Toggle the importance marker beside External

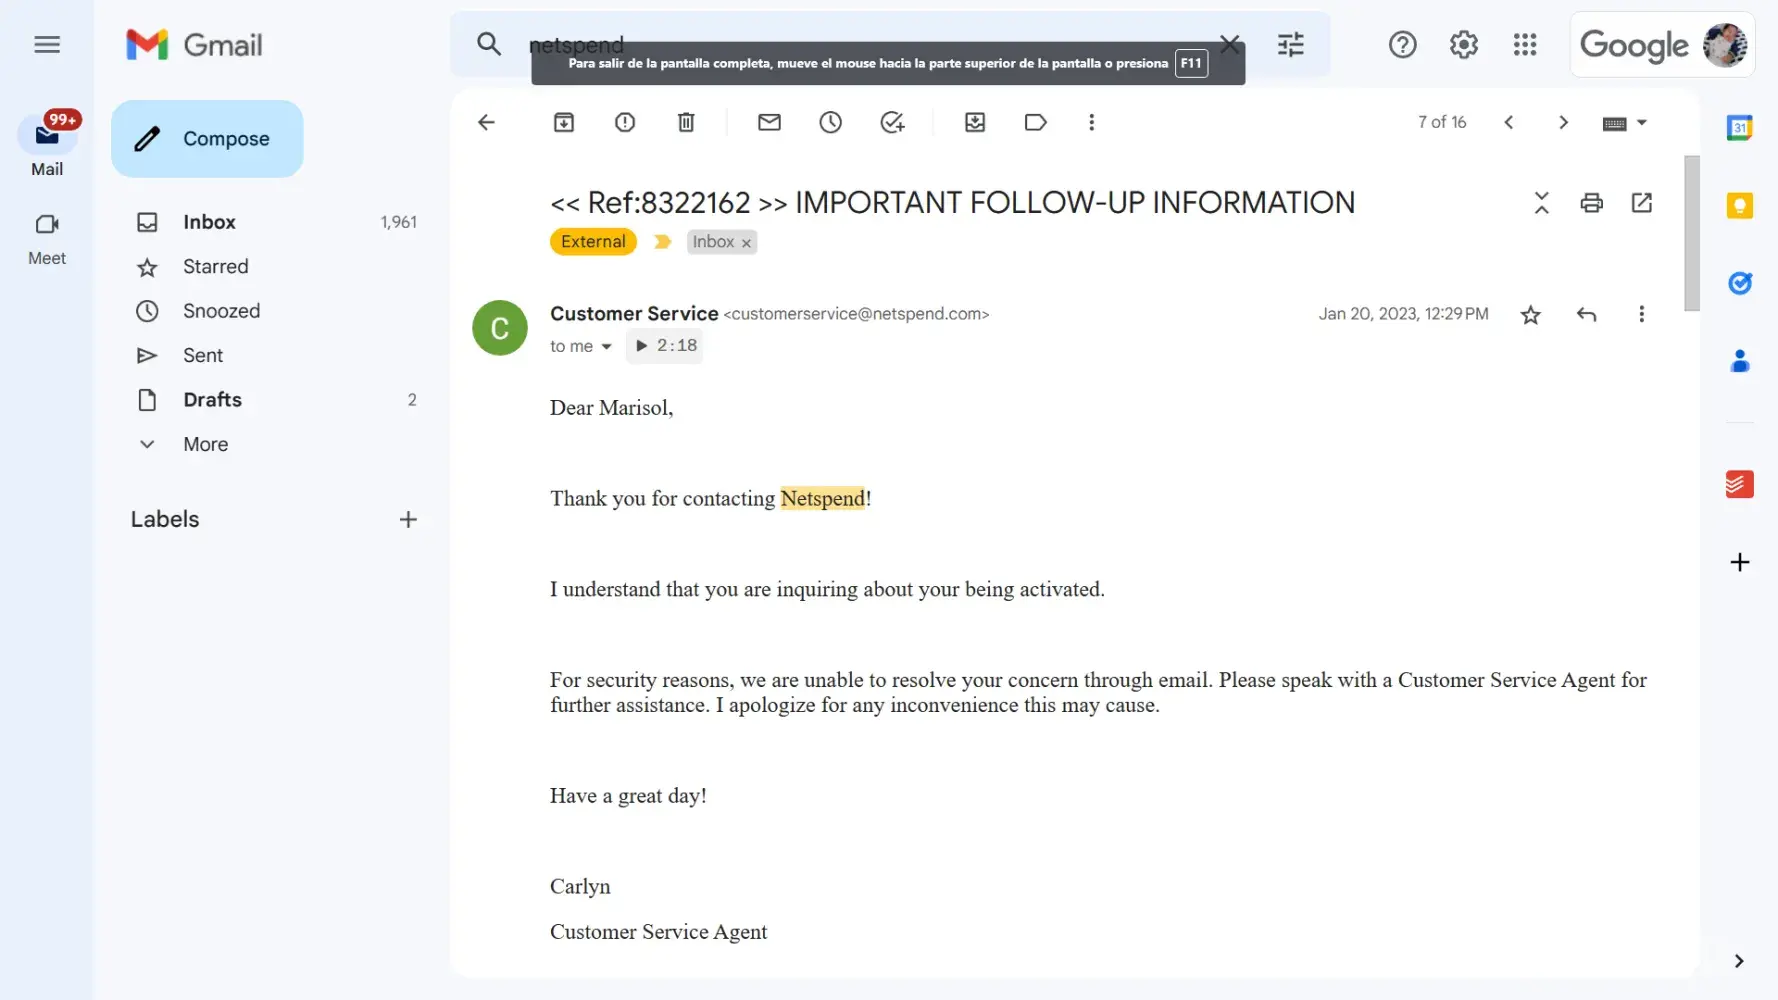pyautogui.click(x=662, y=242)
